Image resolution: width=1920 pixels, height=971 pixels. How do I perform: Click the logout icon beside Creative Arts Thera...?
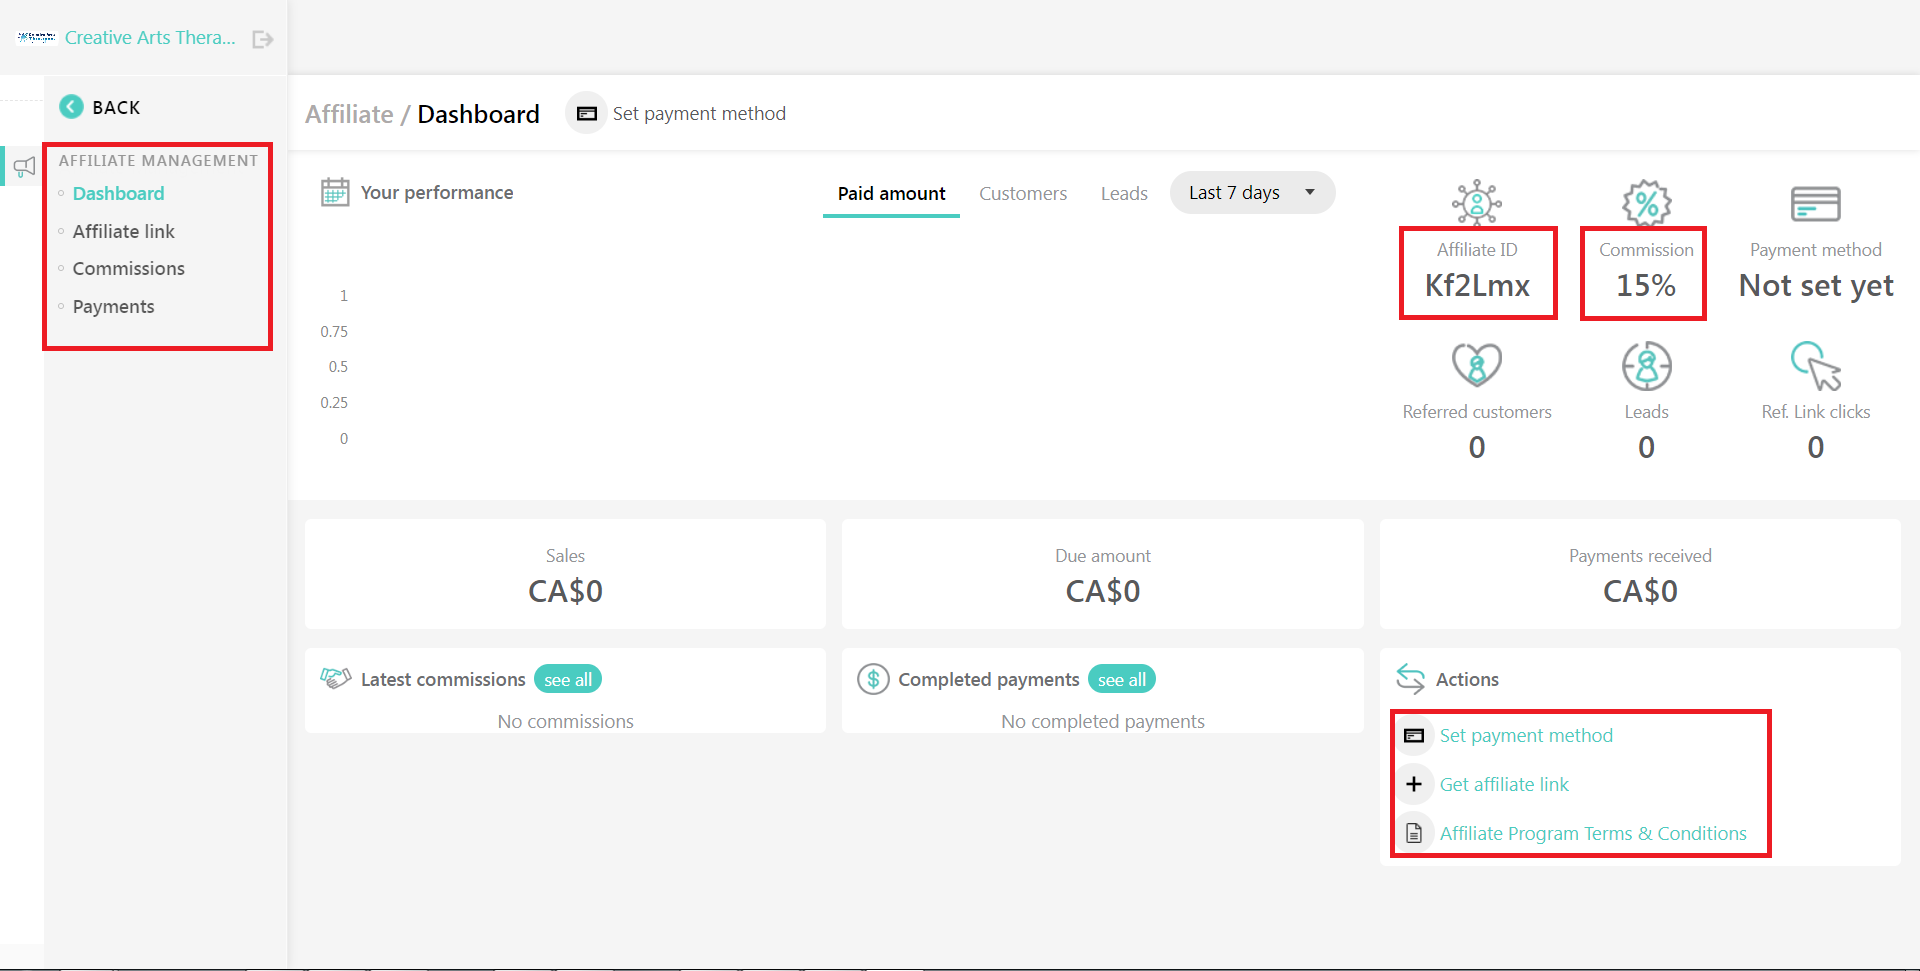(x=263, y=39)
